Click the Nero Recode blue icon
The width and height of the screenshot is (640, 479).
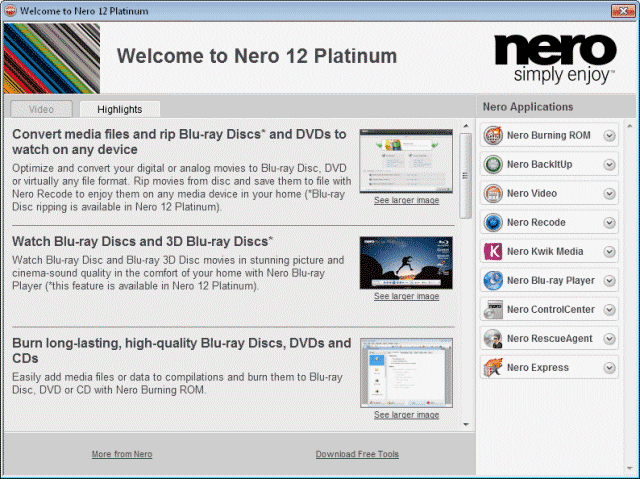tap(493, 222)
